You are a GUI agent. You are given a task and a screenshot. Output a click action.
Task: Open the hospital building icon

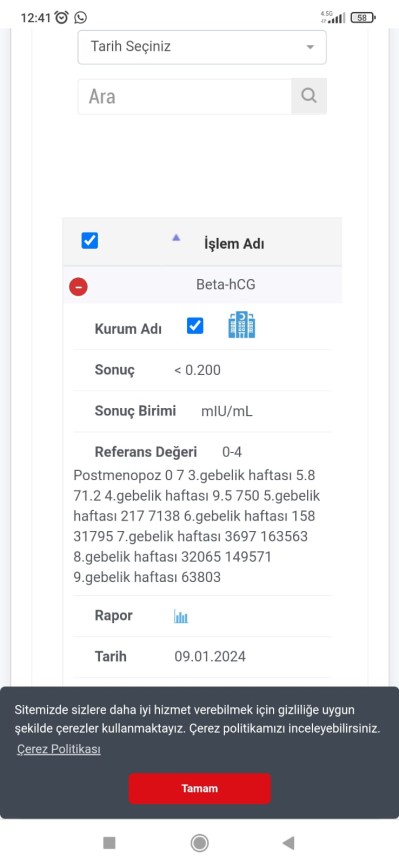click(242, 325)
